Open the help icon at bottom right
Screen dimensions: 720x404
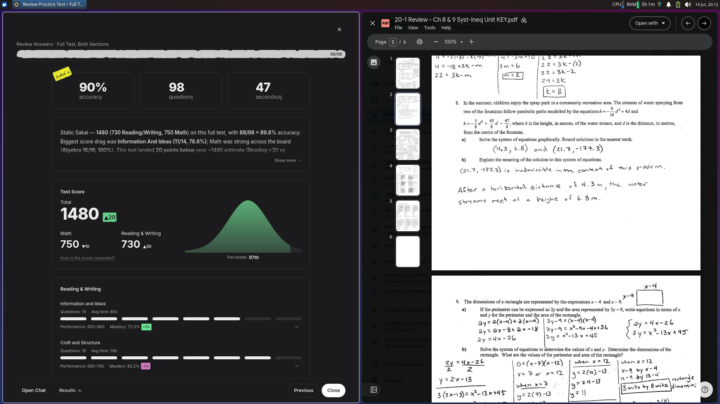(x=705, y=390)
